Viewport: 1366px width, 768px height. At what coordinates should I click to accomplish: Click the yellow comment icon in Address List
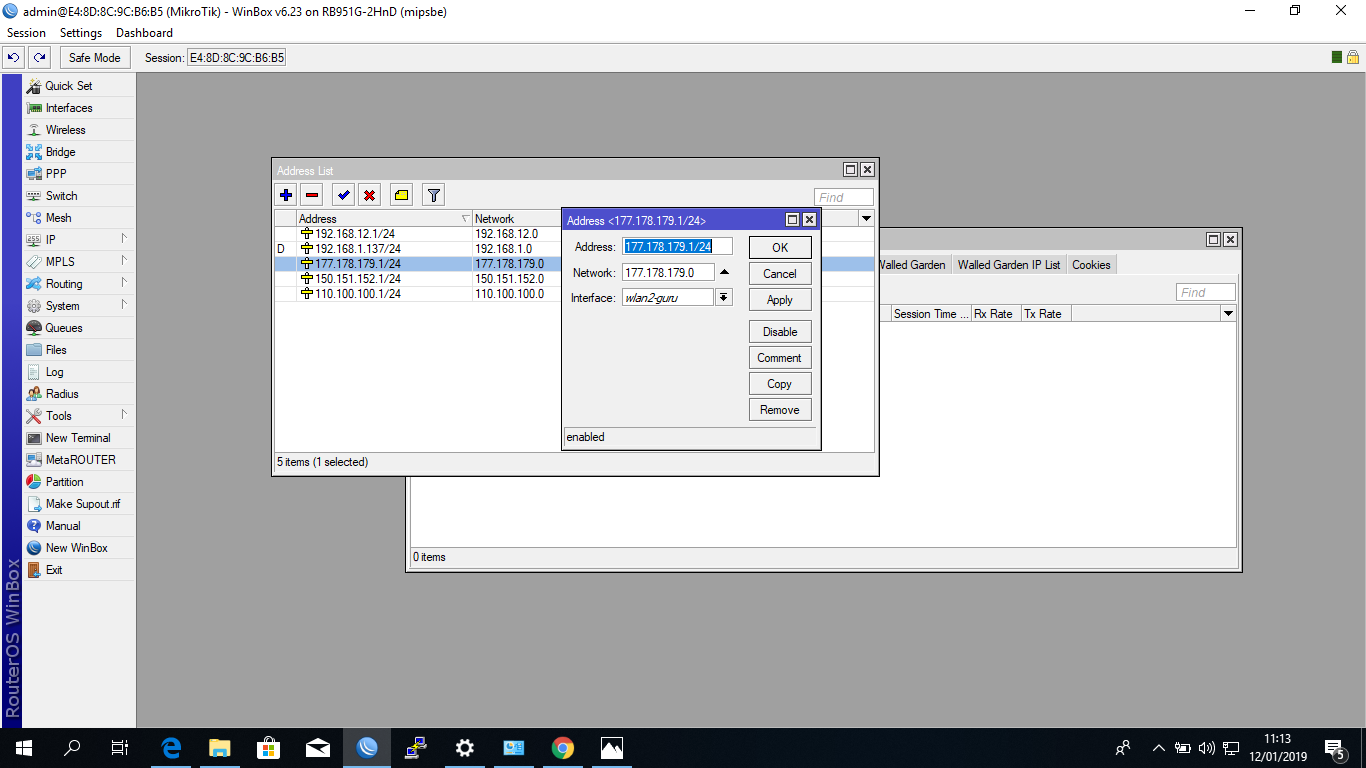[401, 195]
